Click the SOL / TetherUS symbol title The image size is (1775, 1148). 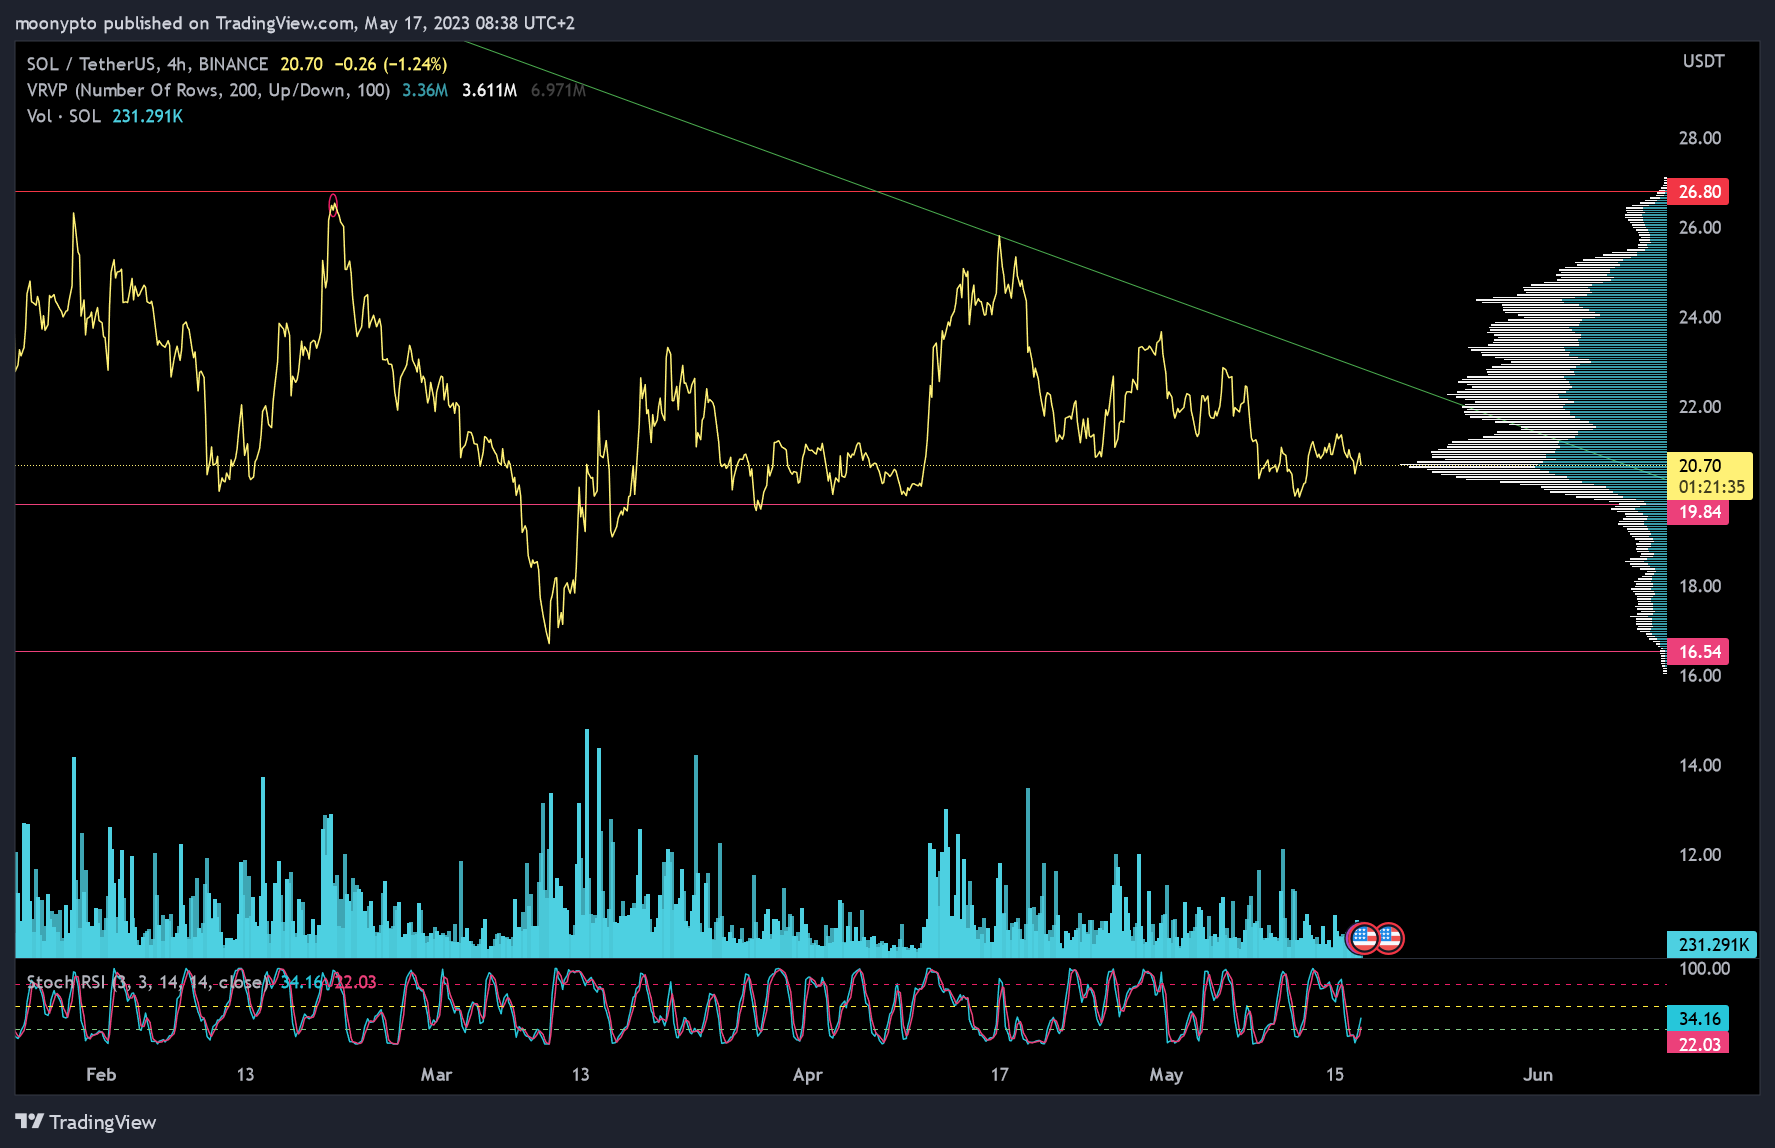coord(147,64)
